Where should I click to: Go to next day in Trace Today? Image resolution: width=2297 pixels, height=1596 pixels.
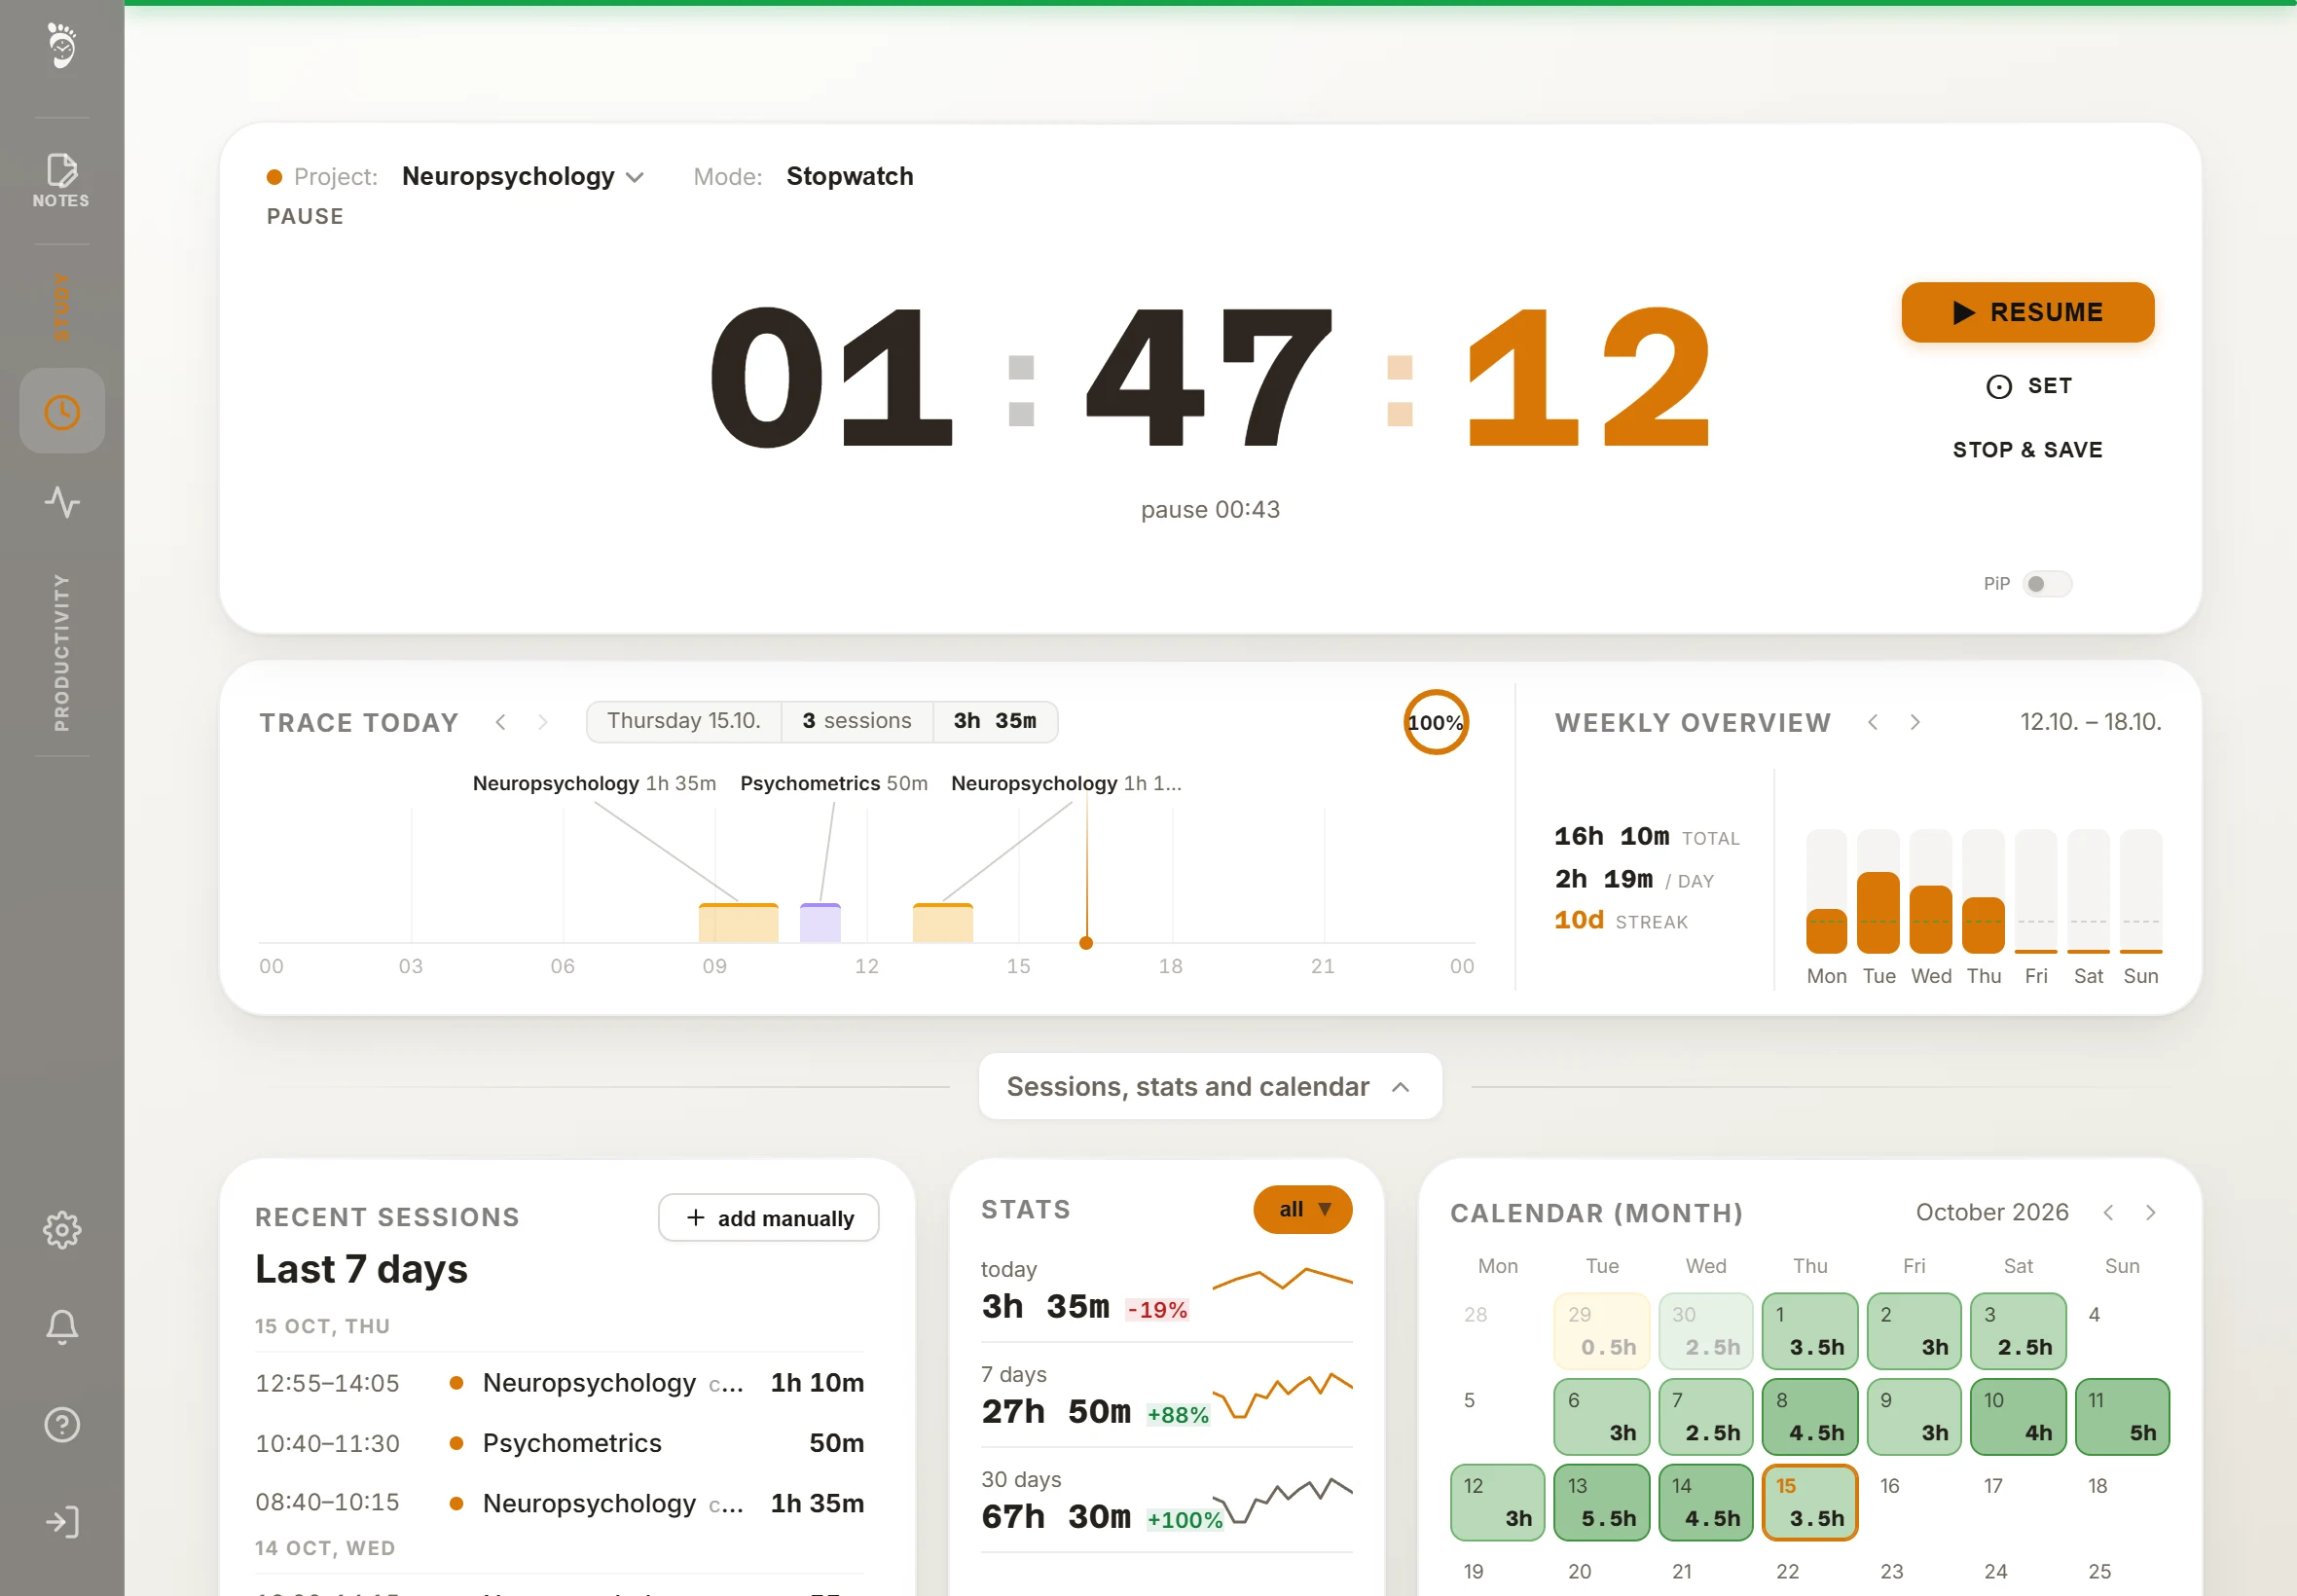coord(543,721)
